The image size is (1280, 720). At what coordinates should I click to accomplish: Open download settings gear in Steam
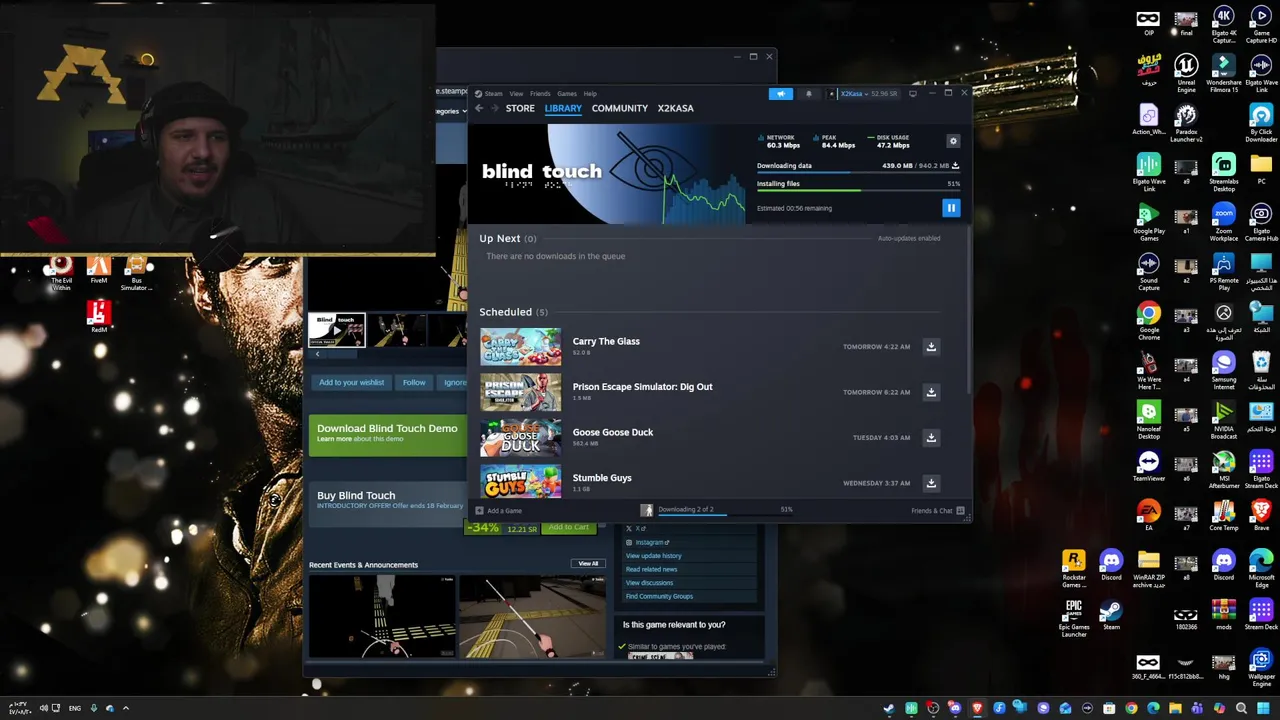[953, 141]
